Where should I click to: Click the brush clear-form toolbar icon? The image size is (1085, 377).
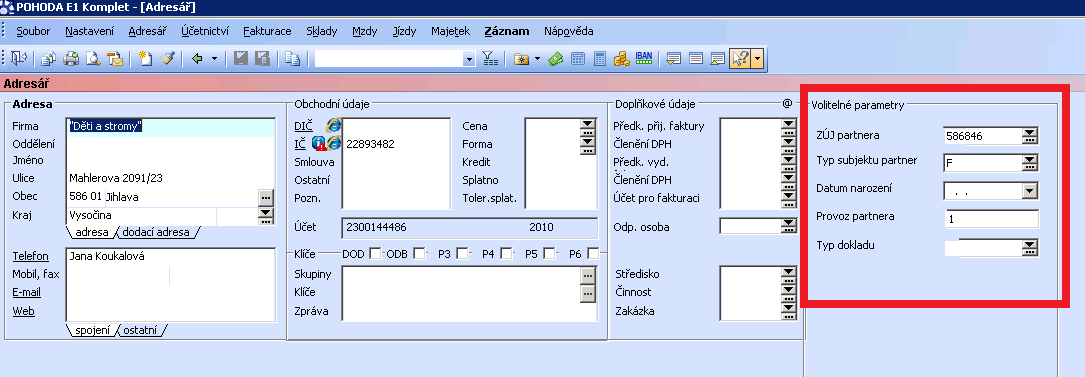167,59
